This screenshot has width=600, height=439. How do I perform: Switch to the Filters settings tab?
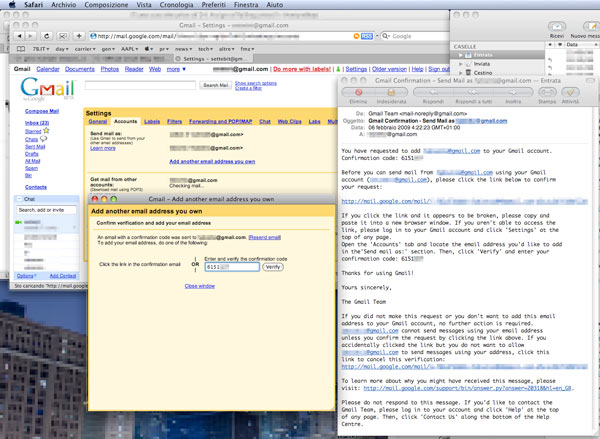(174, 121)
